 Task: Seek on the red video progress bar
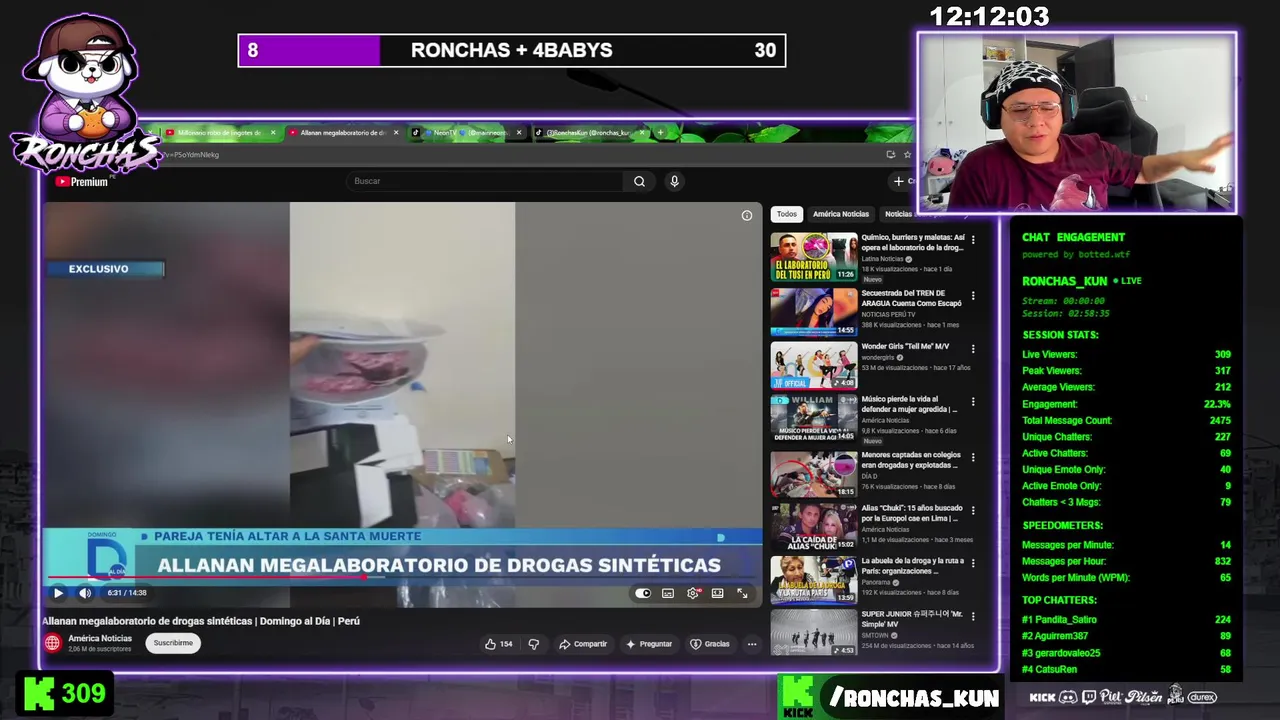402,578
